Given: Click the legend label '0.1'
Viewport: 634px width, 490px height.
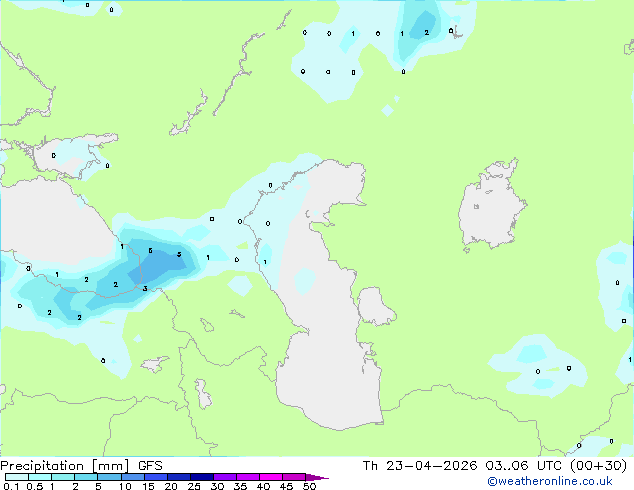Looking at the screenshot, I should click(x=11, y=486).
